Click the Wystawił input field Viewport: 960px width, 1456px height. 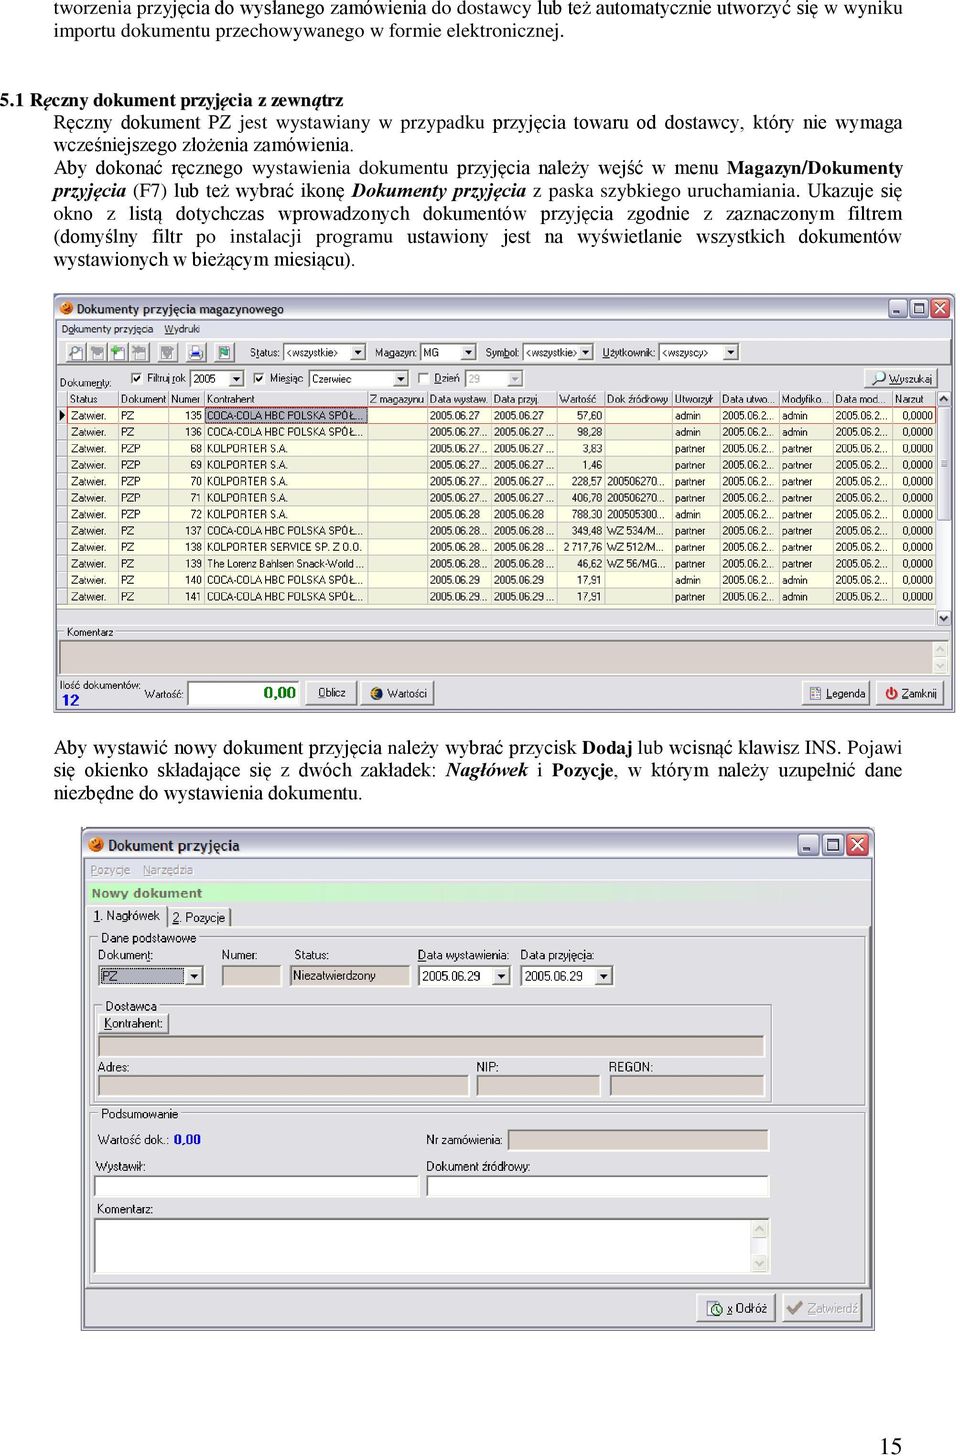(256, 1186)
